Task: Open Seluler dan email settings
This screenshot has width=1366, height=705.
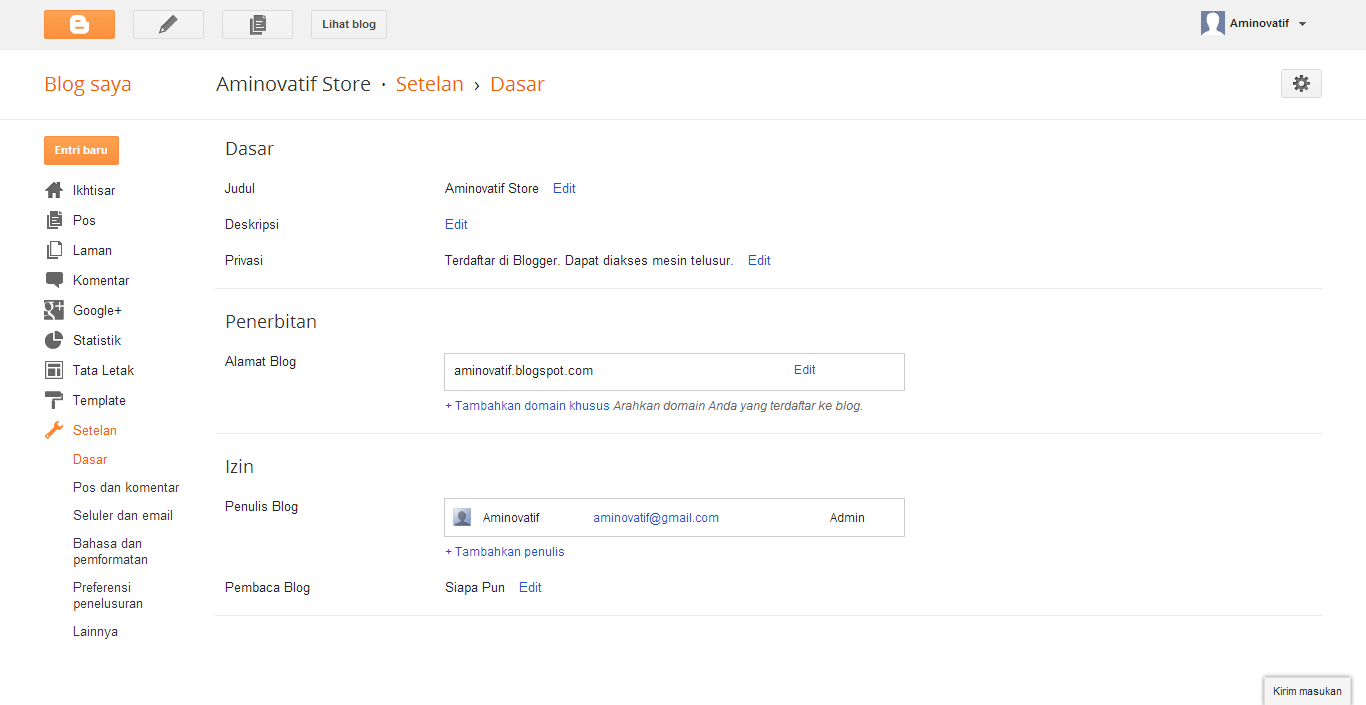Action: (x=123, y=516)
